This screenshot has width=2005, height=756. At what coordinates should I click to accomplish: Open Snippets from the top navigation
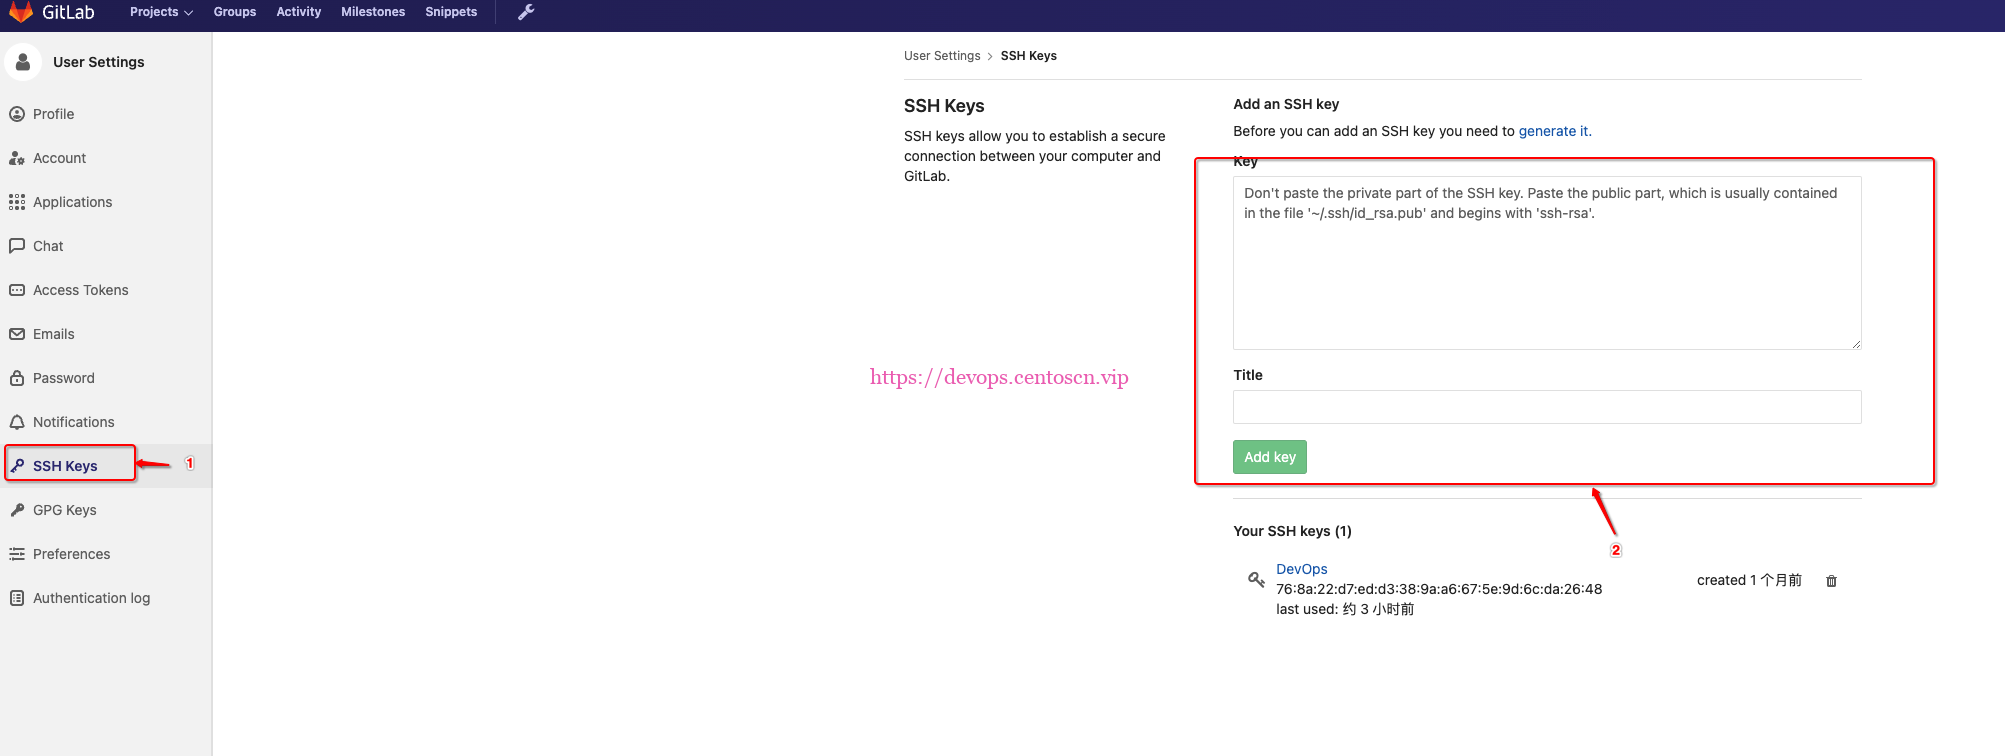pos(451,12)
